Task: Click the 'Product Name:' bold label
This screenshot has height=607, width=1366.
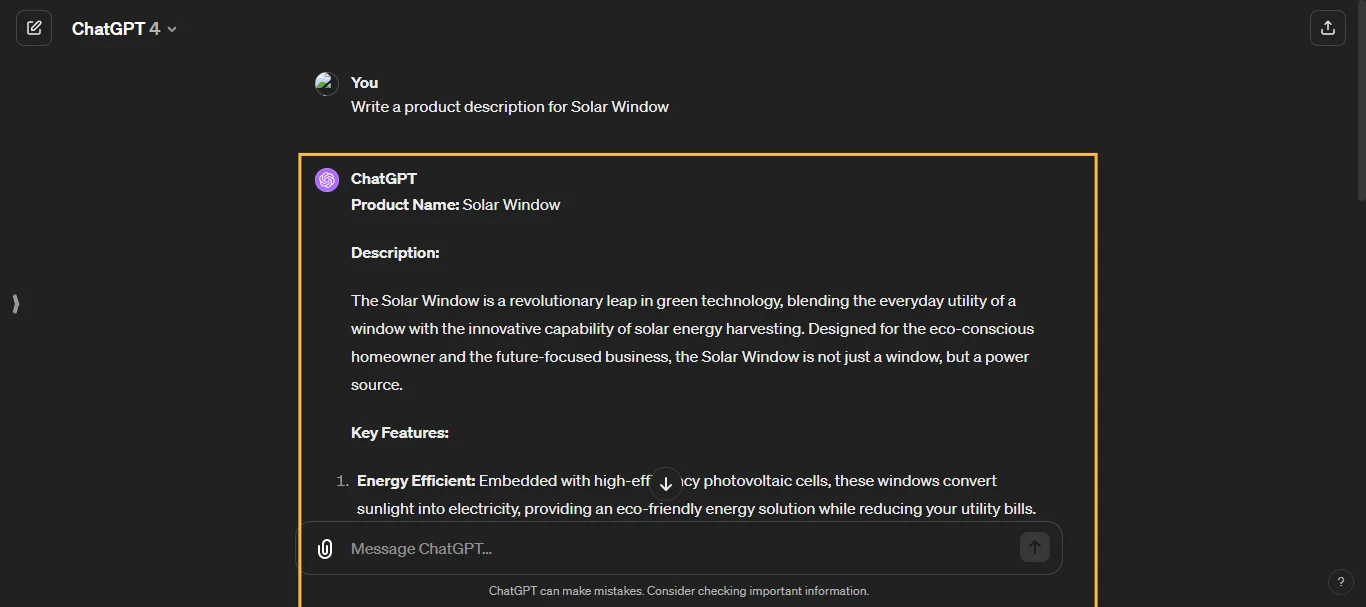Action: 405,205
